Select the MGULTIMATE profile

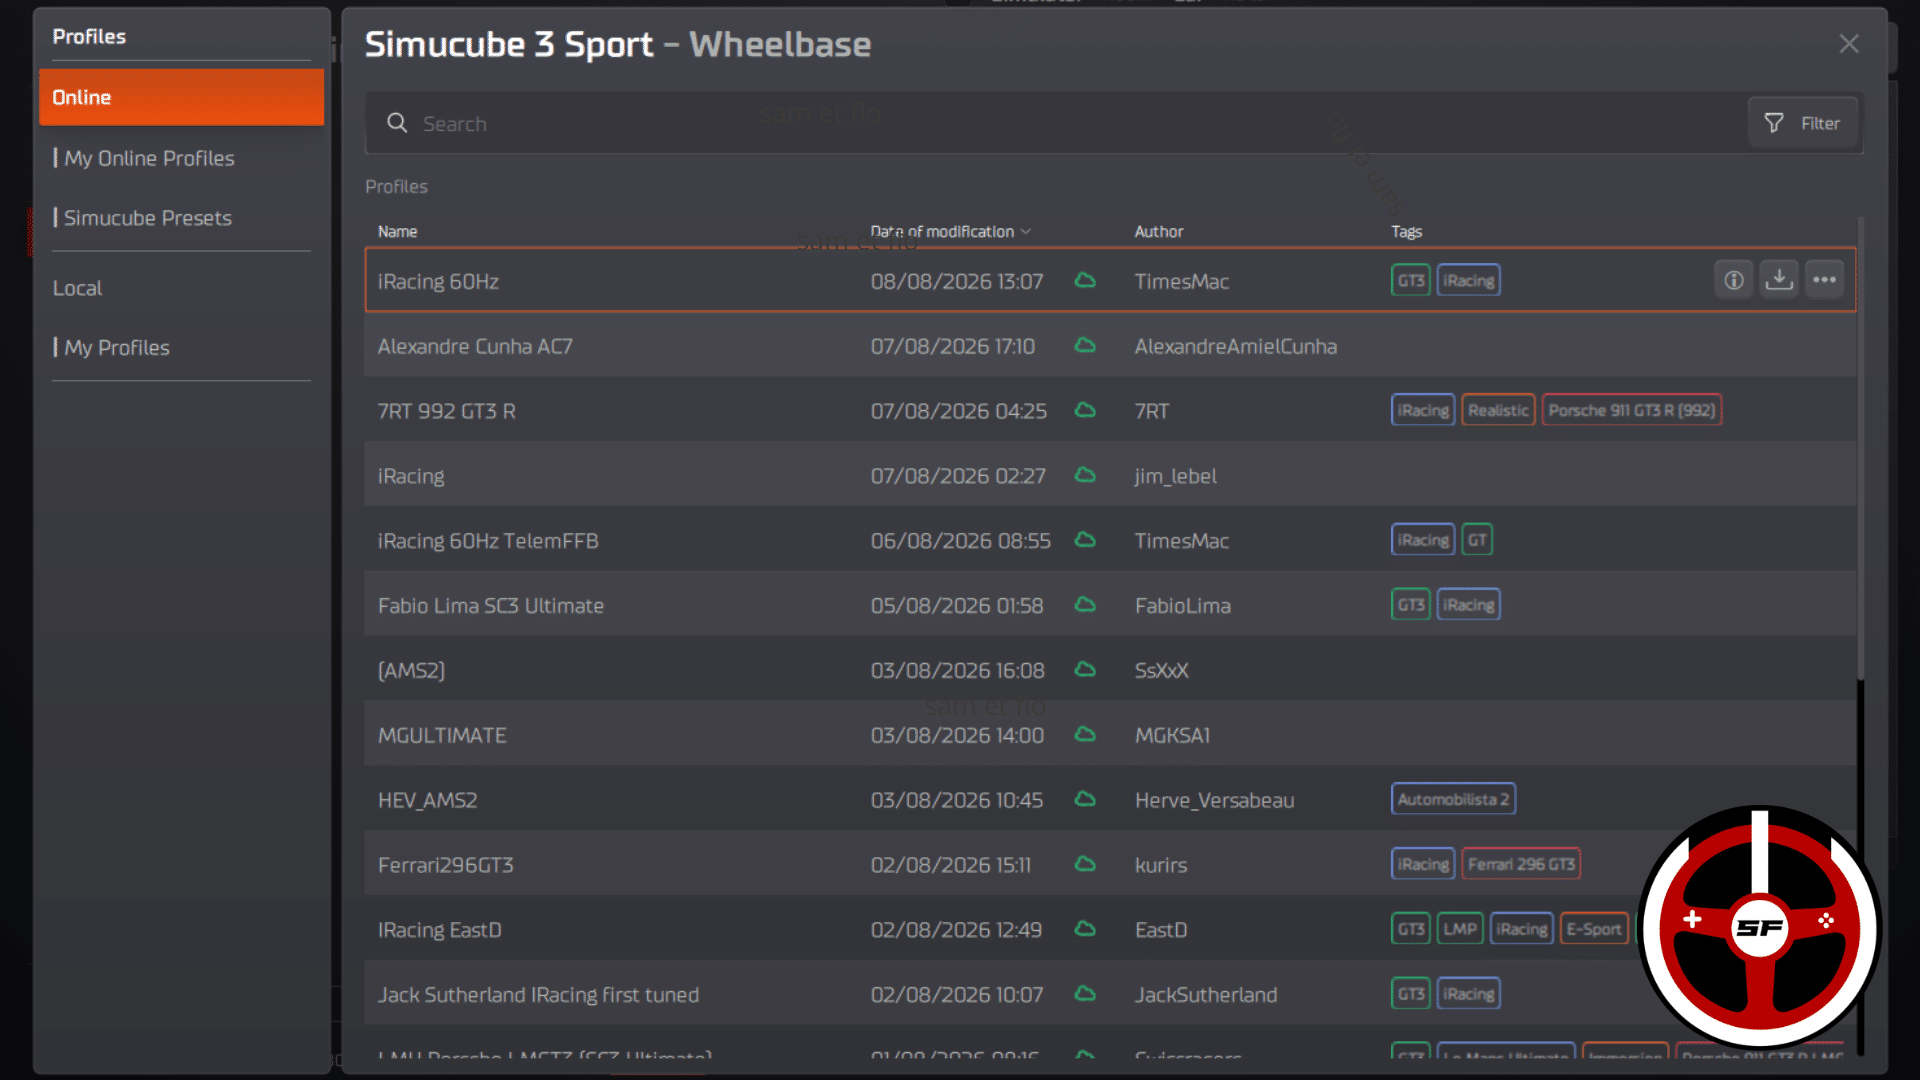tap(442, 735)
